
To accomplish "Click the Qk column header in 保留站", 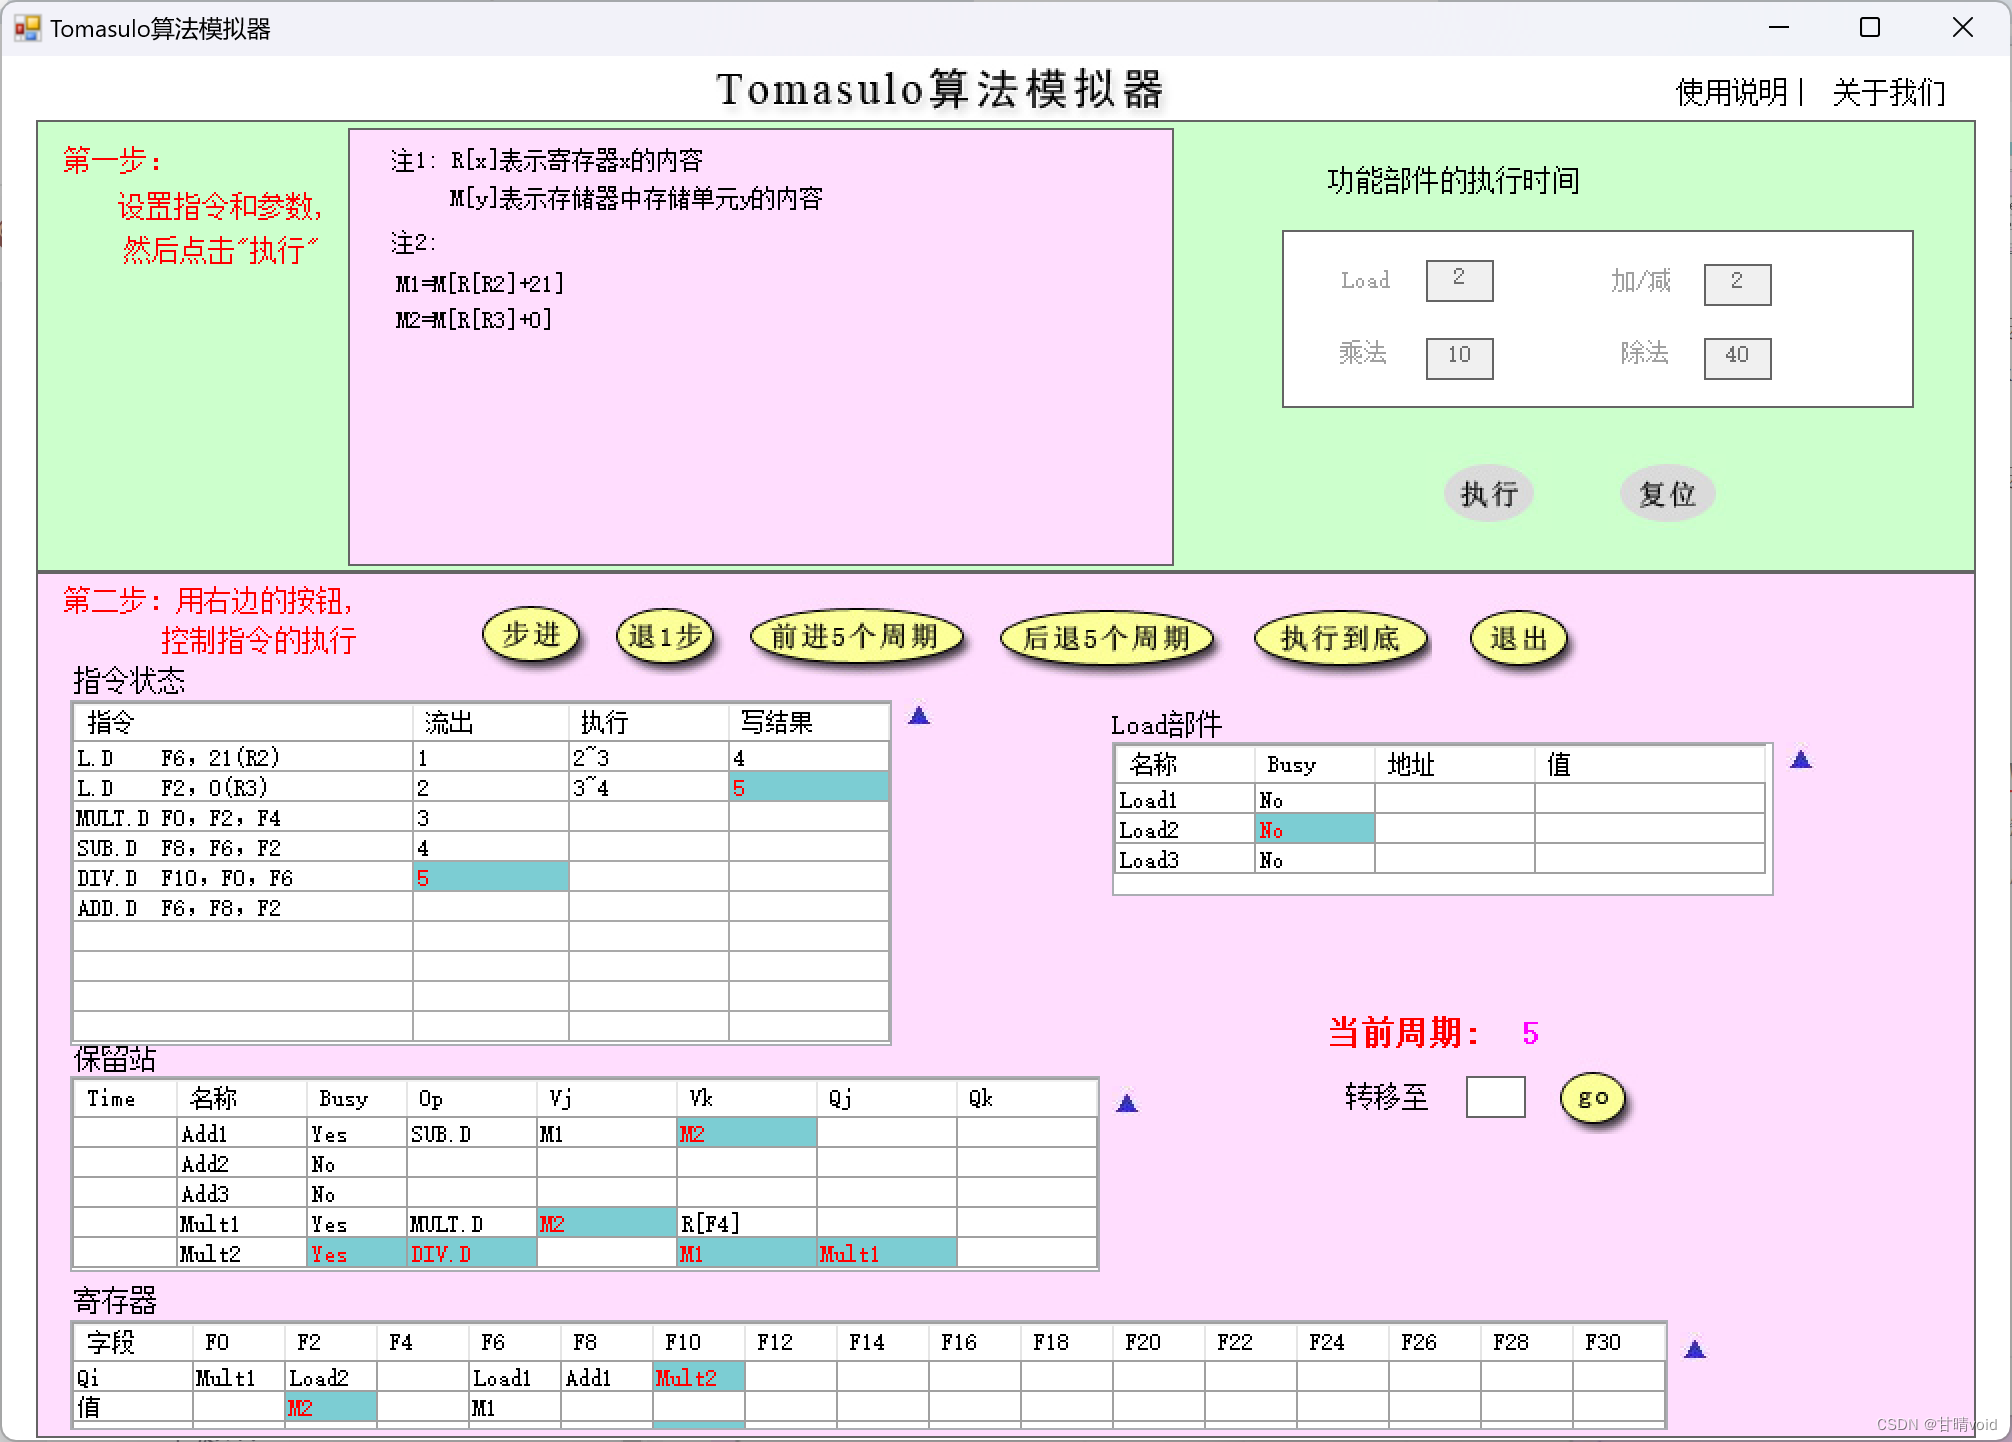I will 1026,1098.
